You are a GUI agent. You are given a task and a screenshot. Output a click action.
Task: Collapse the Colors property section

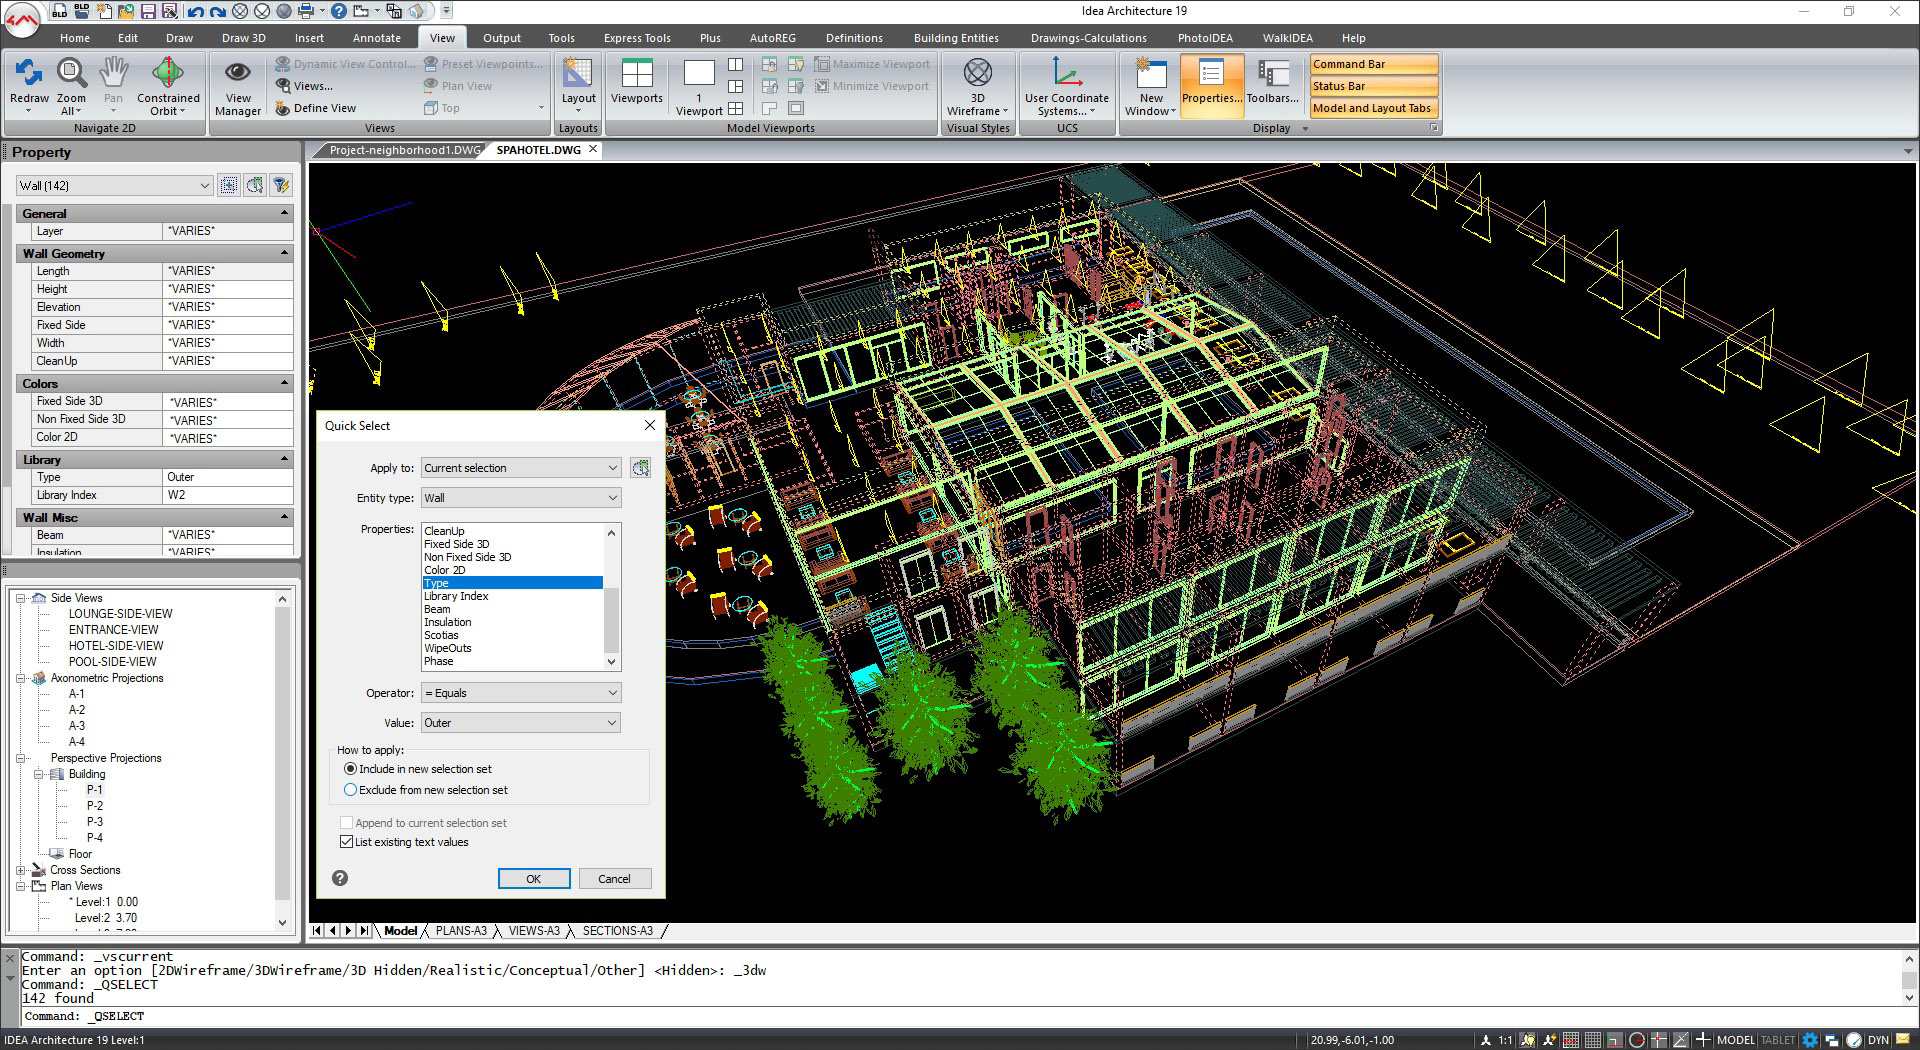click(x=284, y=383)
